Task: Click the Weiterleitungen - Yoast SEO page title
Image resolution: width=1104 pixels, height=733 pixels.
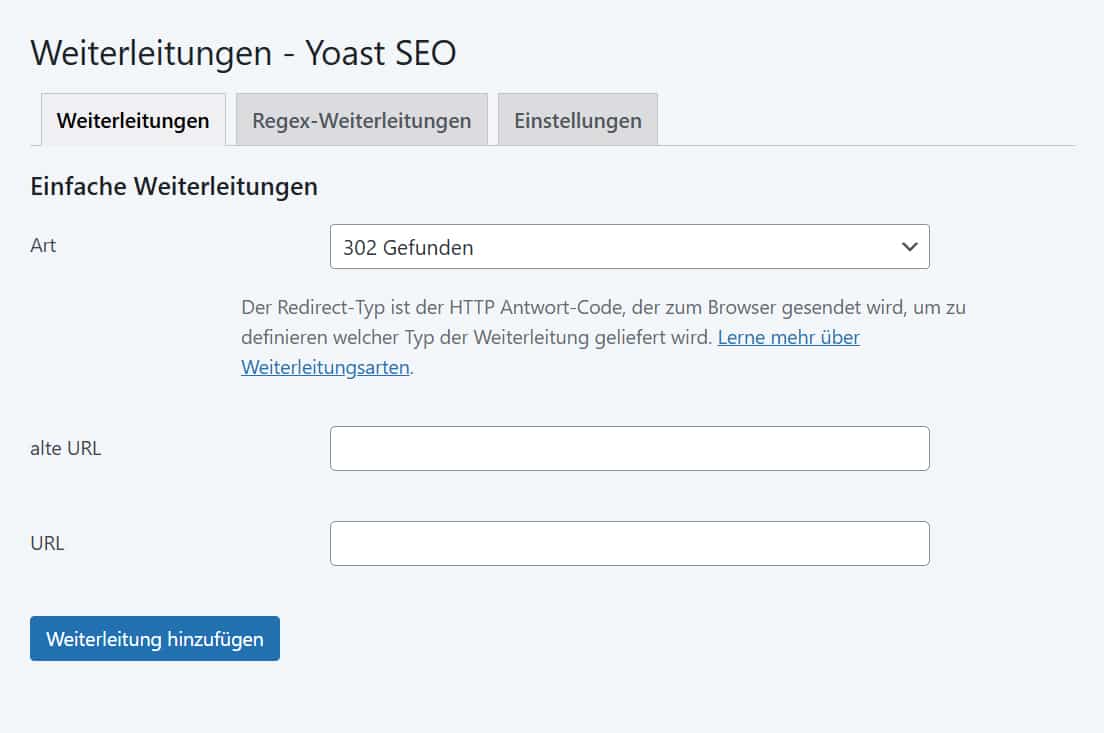Action: pos(244,53)
